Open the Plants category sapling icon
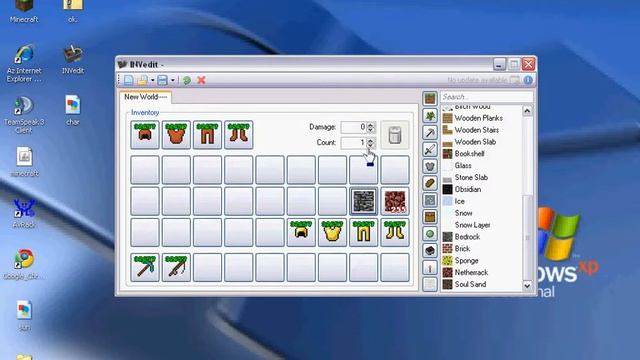 (430, 116)
